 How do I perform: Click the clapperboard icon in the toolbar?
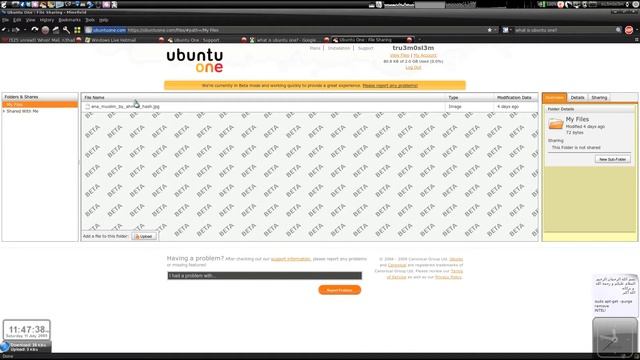point(56,30)
